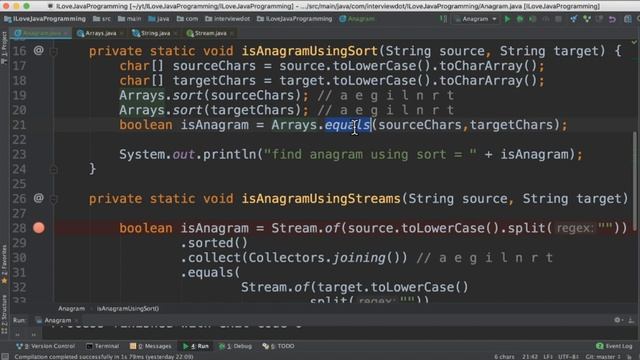
Task: Run the Anagram configuration with the green play icon
Action: [507, 19]
